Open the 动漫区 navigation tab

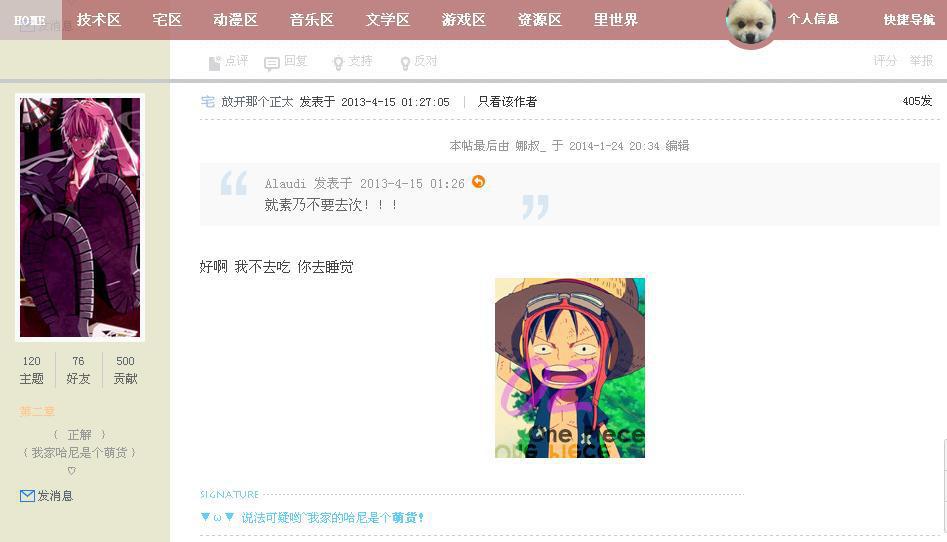(236, 20)
